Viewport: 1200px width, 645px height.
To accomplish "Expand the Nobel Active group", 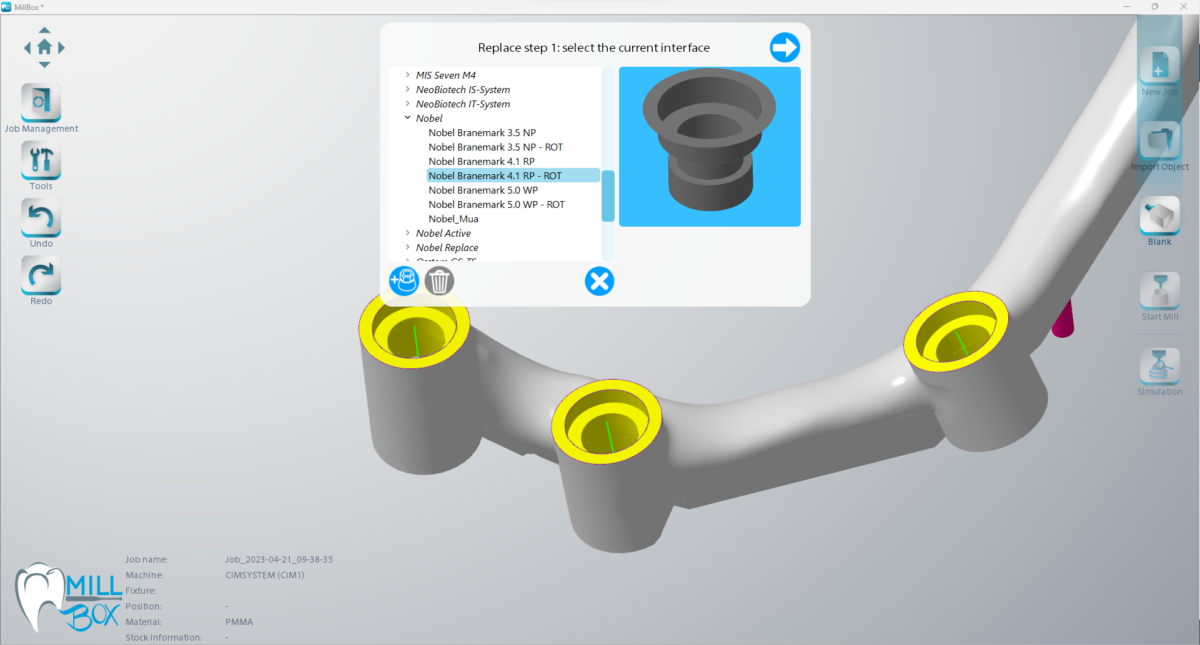I will pos(408,233).
